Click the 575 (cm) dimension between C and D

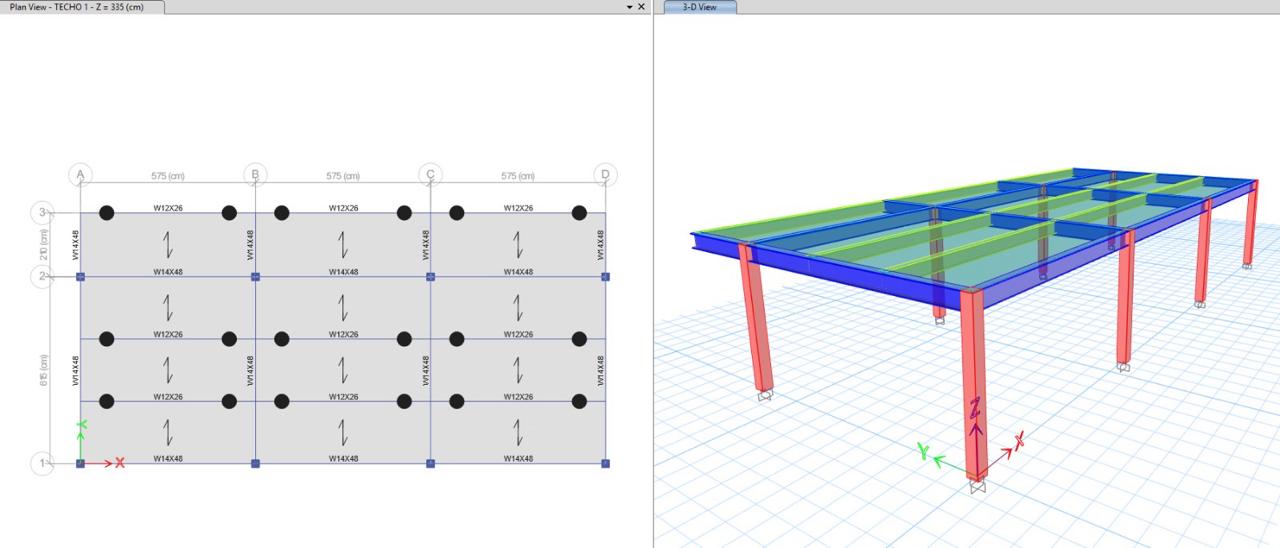coord(517,176)
